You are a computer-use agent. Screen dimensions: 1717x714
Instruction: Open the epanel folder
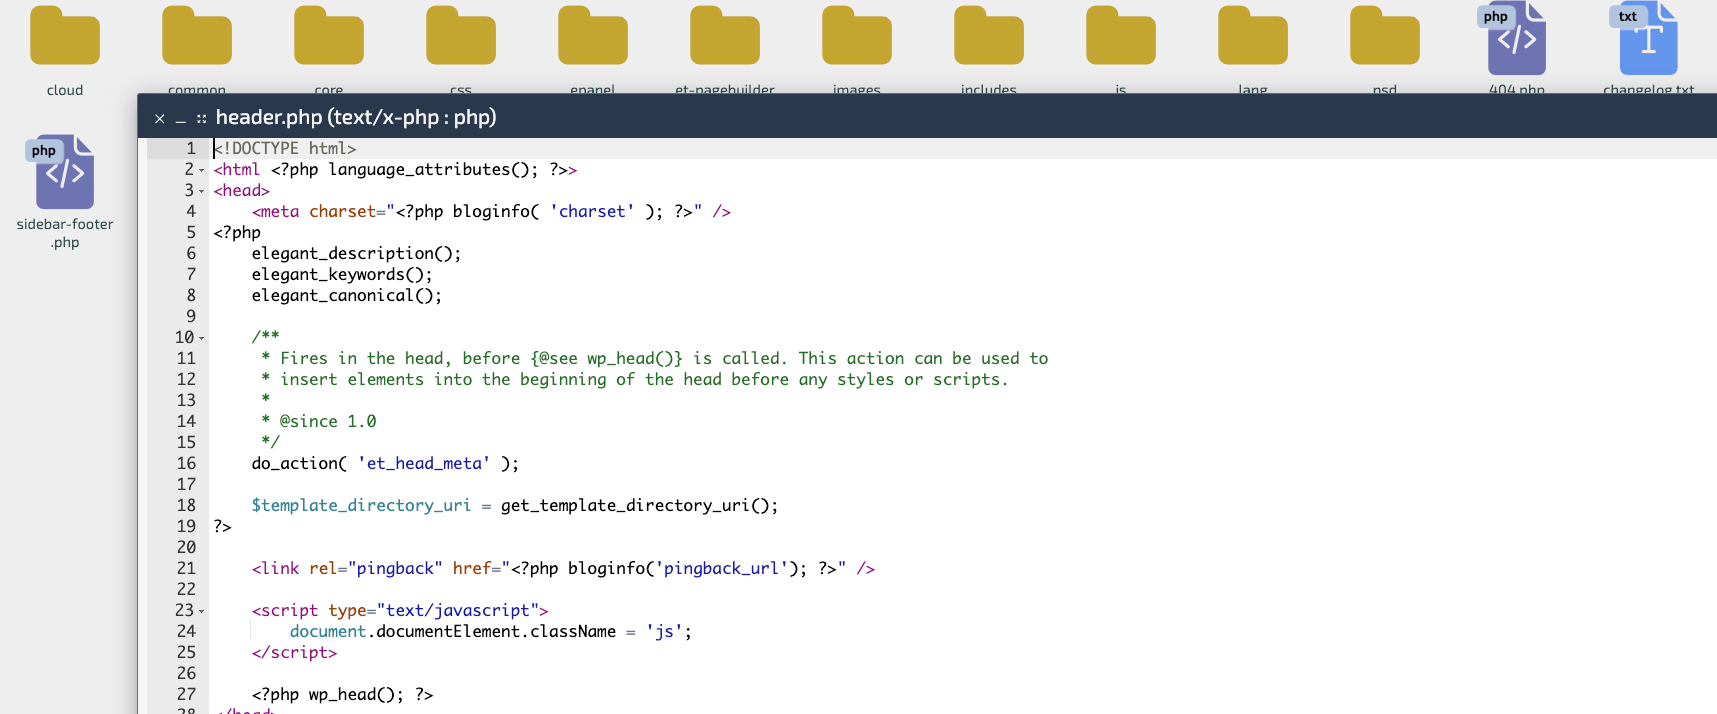pos(593,36)
